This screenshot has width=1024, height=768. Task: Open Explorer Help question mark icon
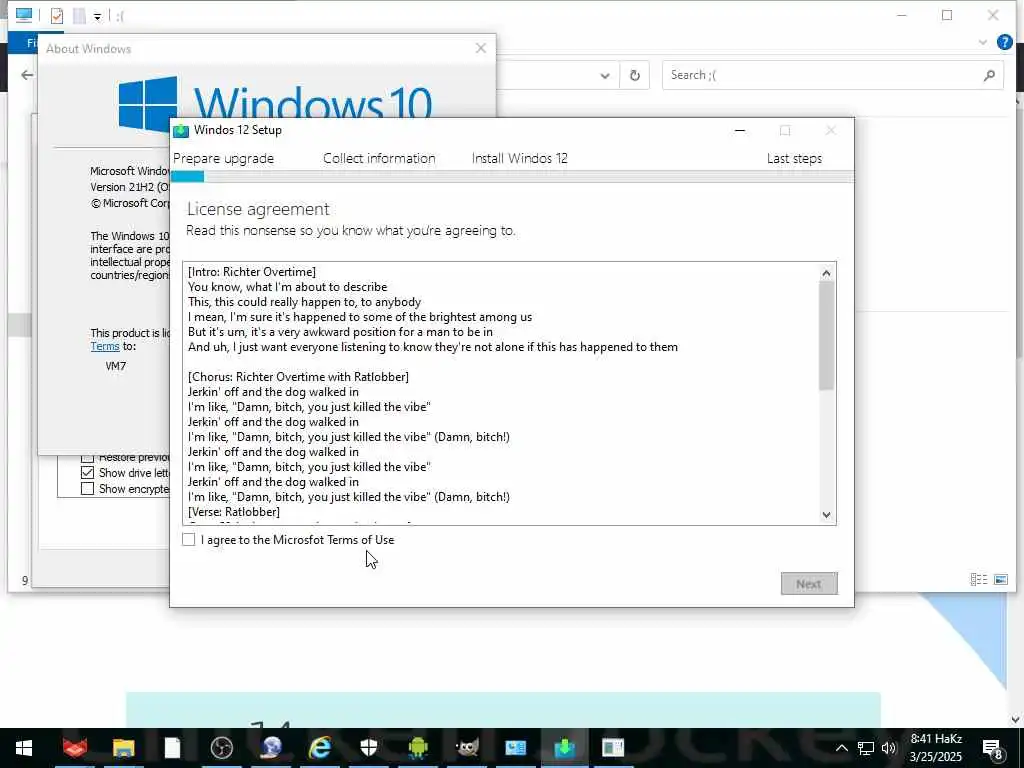click(1004, 42)
